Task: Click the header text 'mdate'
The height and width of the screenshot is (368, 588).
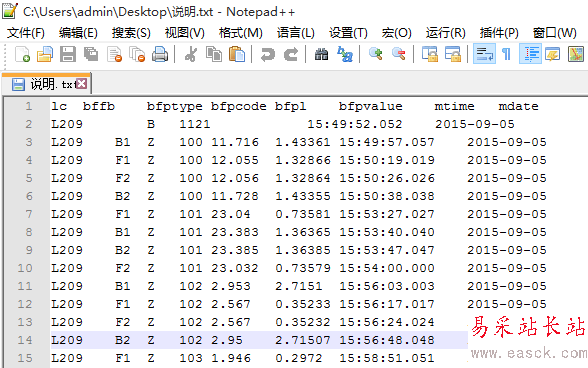Action: (x=518, y=106)
